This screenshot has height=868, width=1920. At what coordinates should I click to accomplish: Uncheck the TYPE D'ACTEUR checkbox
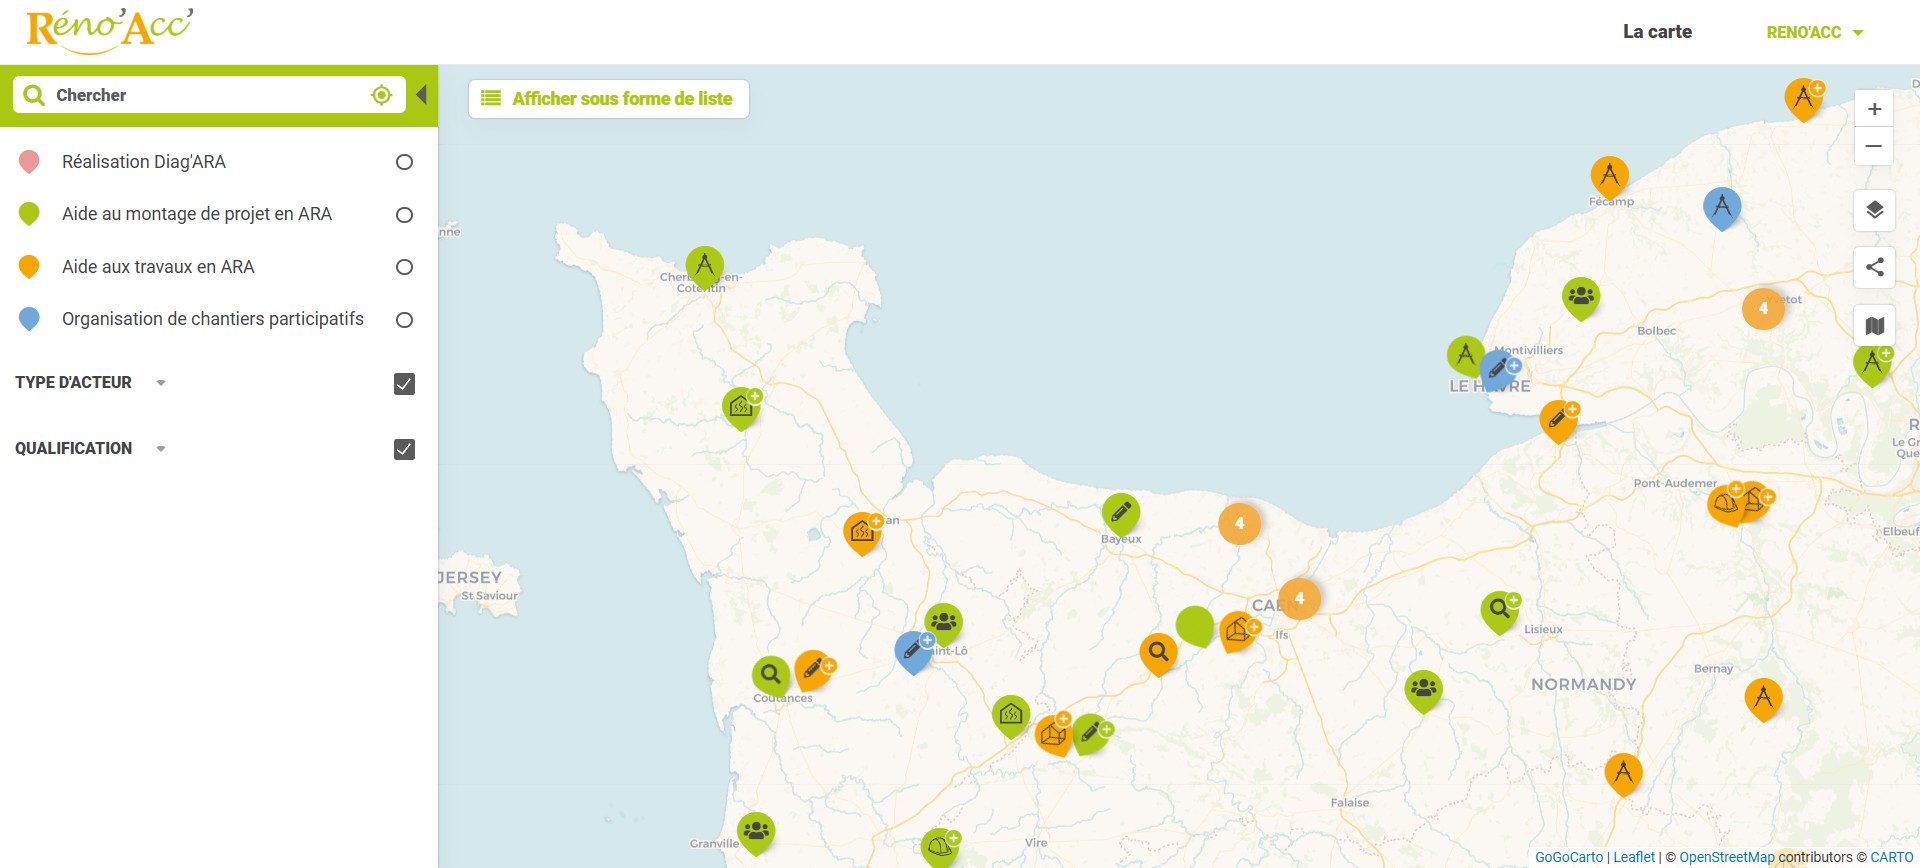pyautogui.click(x=404, y=384)
